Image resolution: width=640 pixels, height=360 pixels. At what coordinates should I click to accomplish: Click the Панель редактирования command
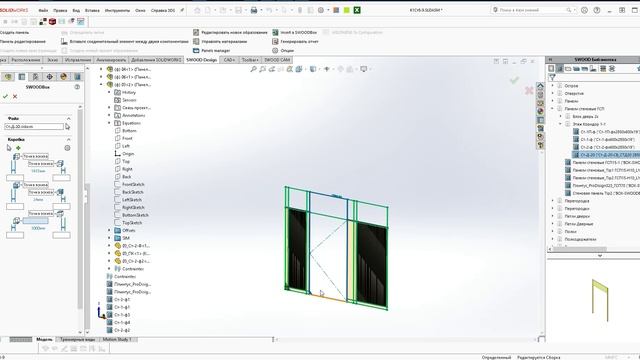point(23,41)
